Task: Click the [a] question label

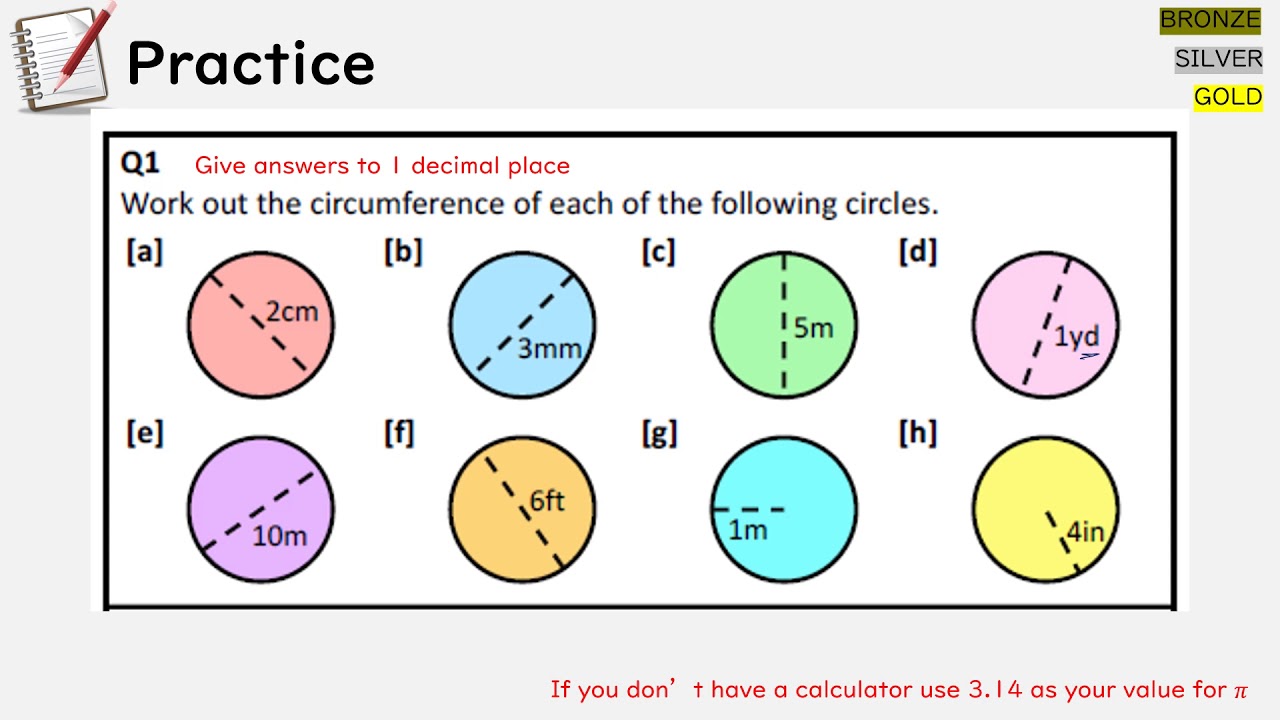Action: tap(144, 252)
